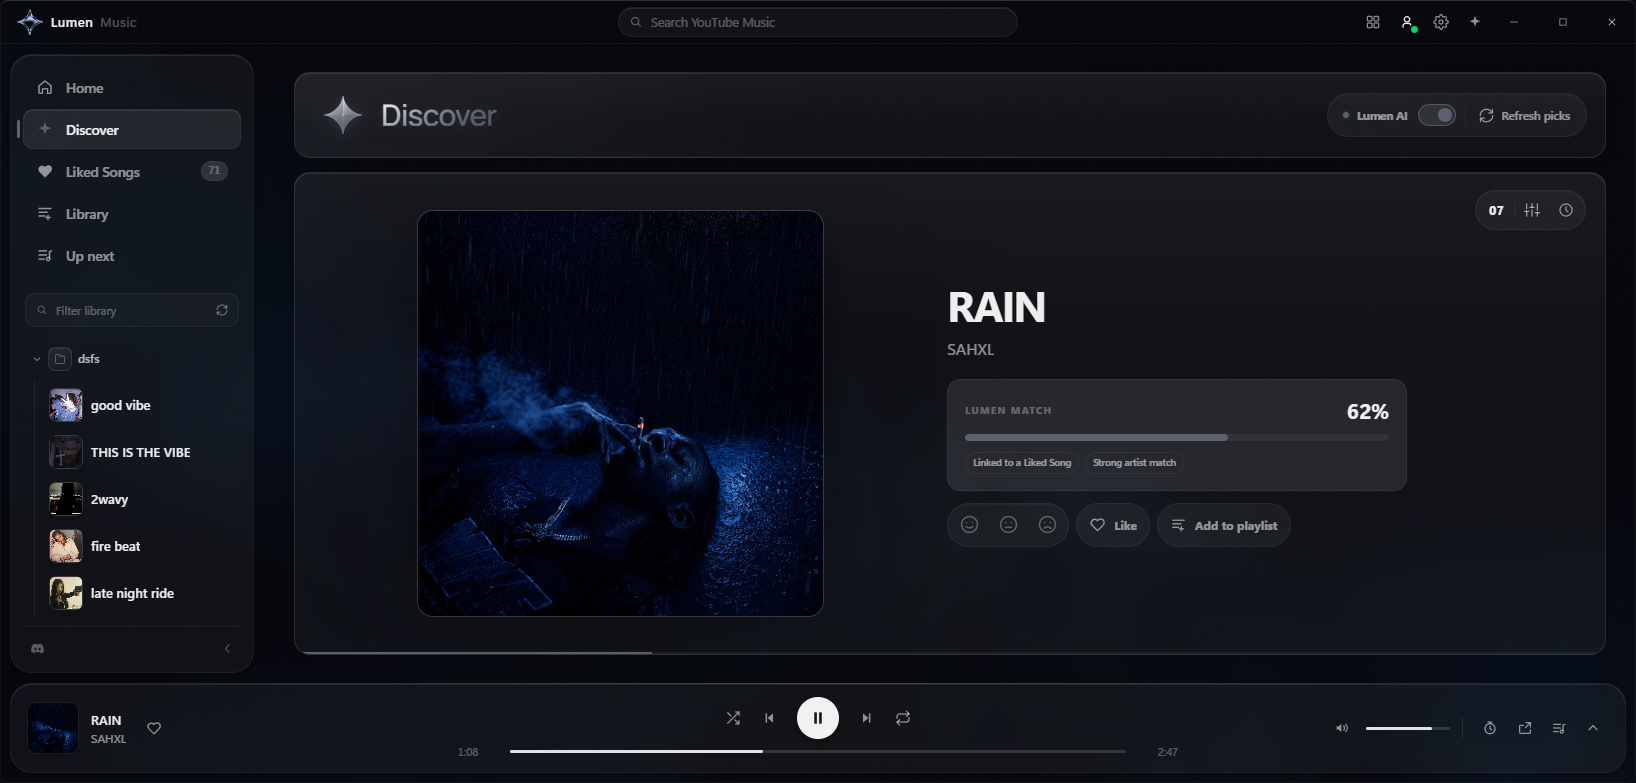Skip to the next track

(x=867, y=718)
